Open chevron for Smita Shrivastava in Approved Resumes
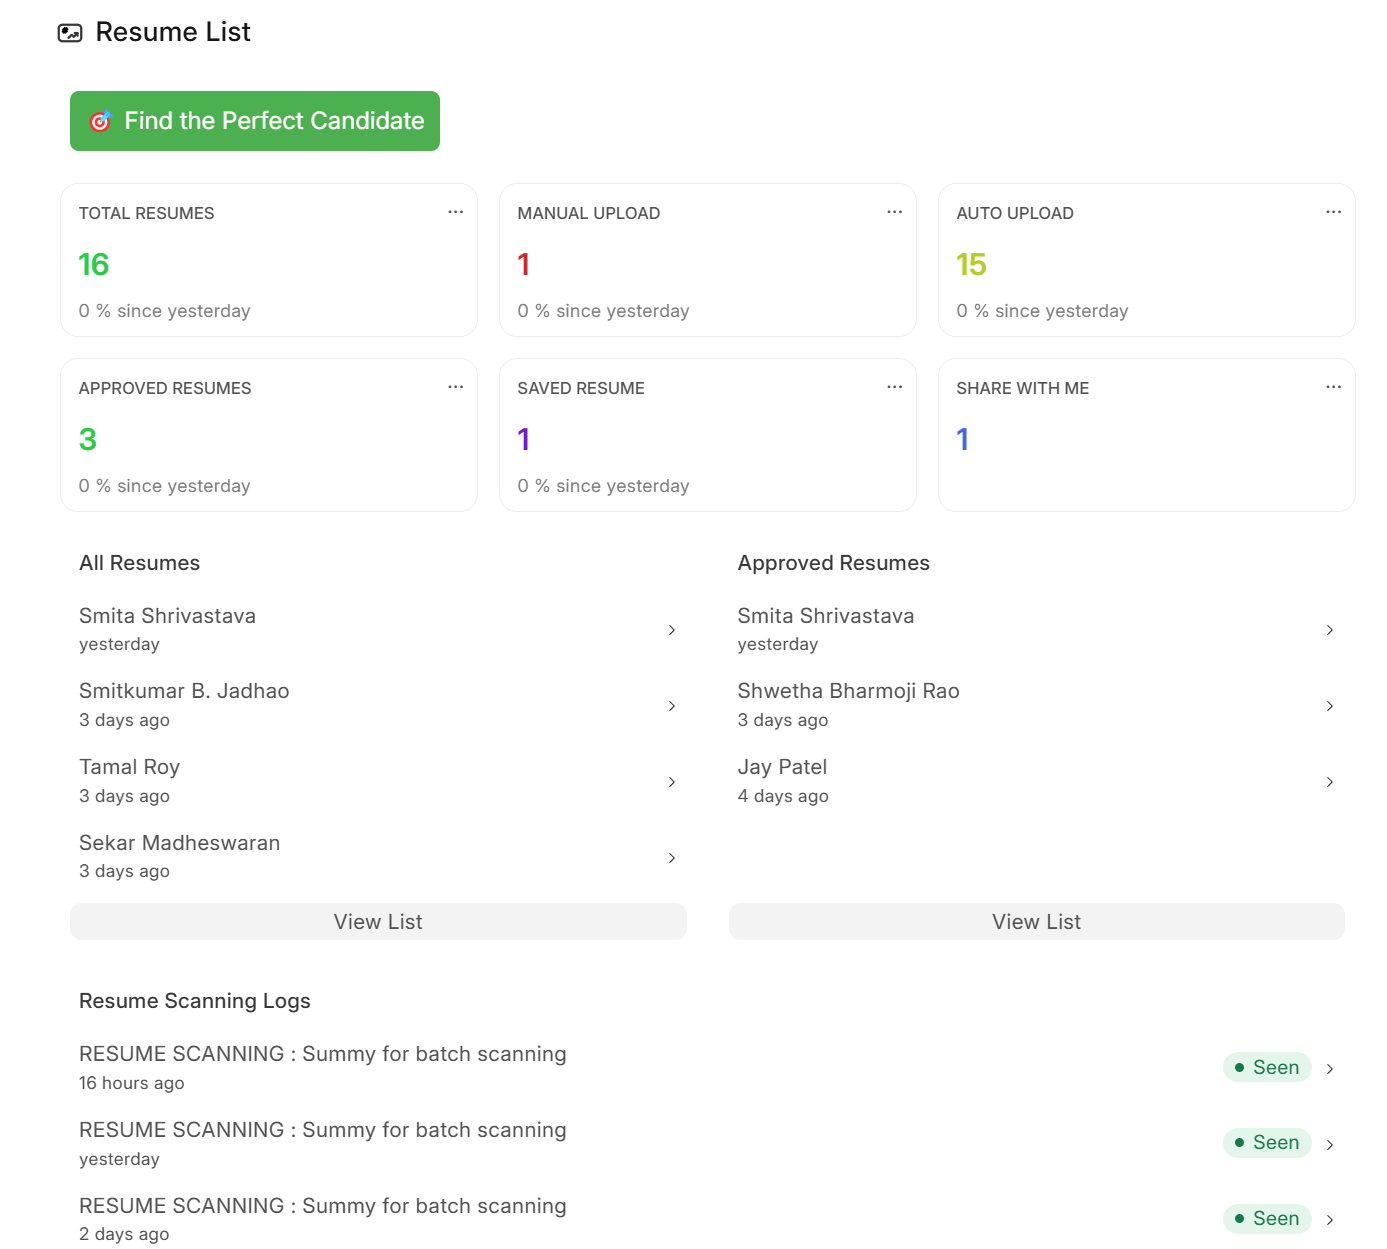Image resolution: width=1387 pixels, height=1249 pixels. pos(1330,630)
